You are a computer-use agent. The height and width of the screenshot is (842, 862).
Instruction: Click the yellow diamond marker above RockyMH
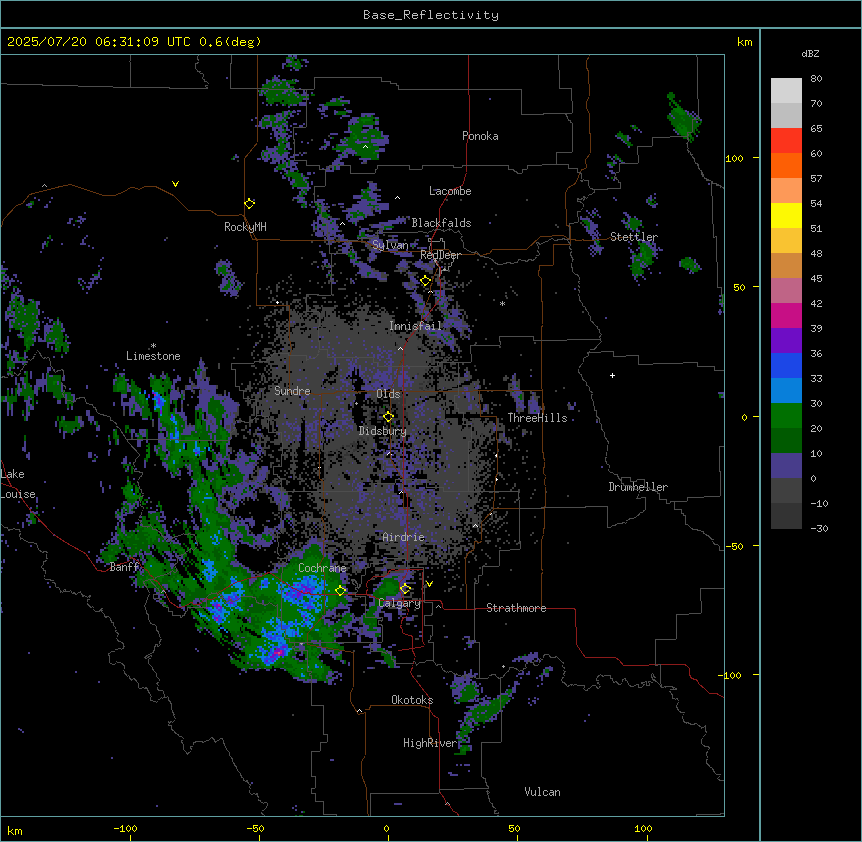pos(250,204)
